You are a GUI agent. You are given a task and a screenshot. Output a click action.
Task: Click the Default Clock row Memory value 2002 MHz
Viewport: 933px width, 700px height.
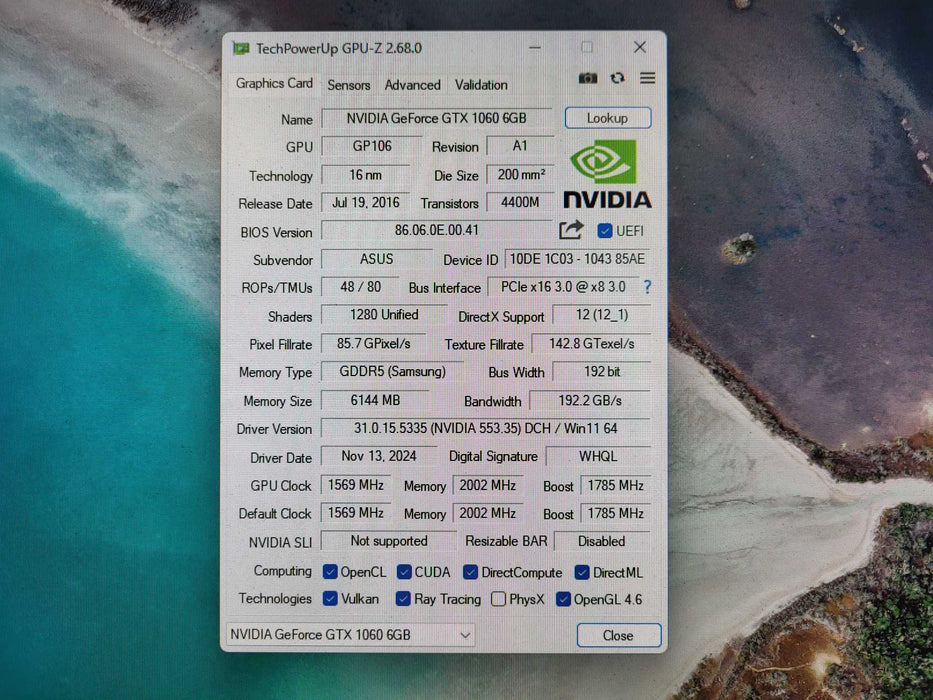point(487,513)
